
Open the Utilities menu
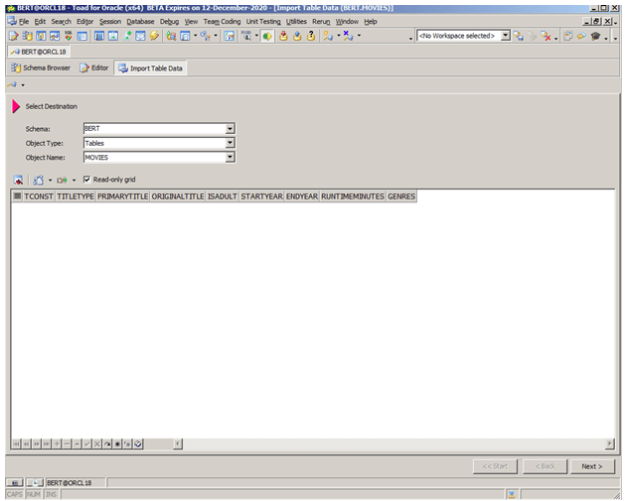(x=296, y=22)
